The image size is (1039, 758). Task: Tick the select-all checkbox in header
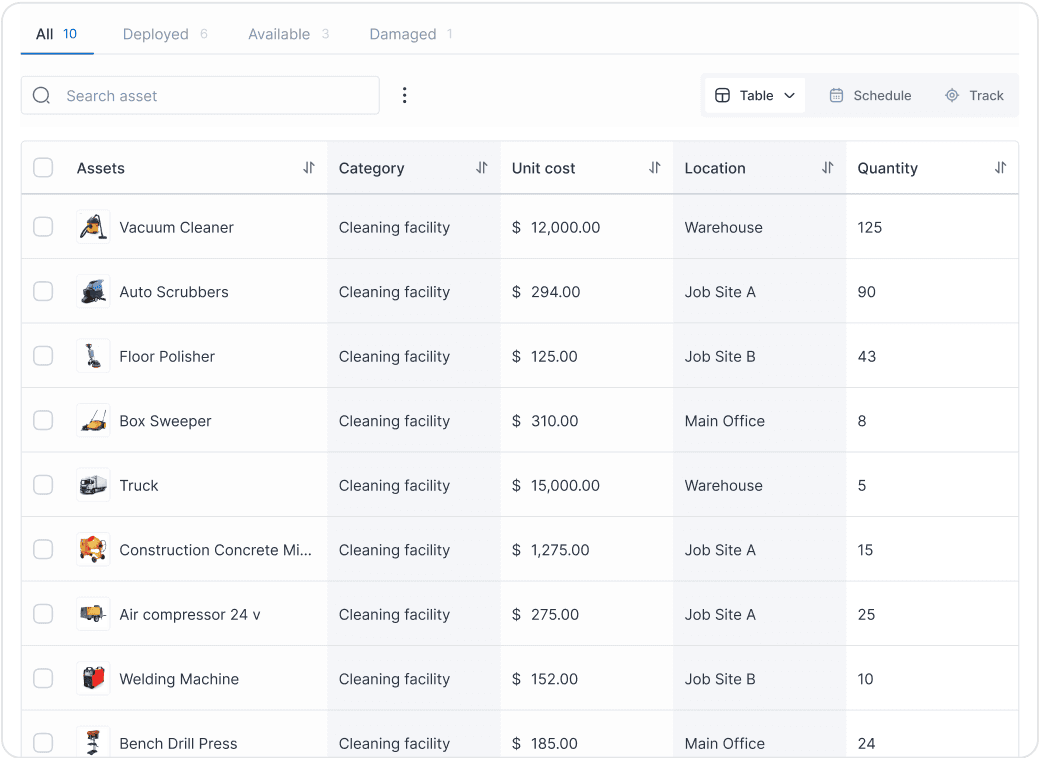pyautogui.click(x=43, y=168)
